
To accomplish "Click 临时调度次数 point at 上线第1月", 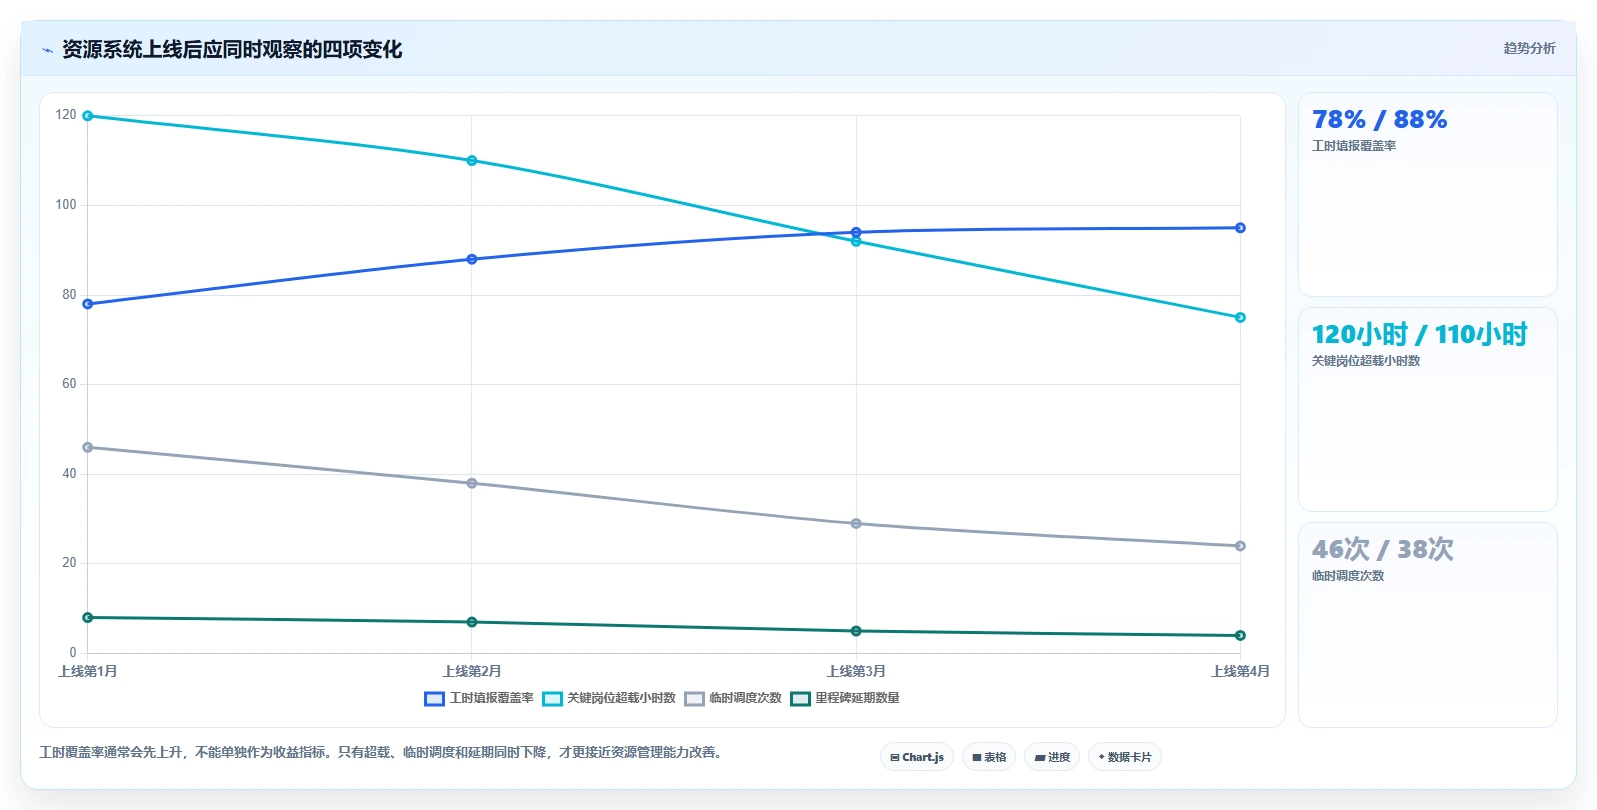I will 88,447.
